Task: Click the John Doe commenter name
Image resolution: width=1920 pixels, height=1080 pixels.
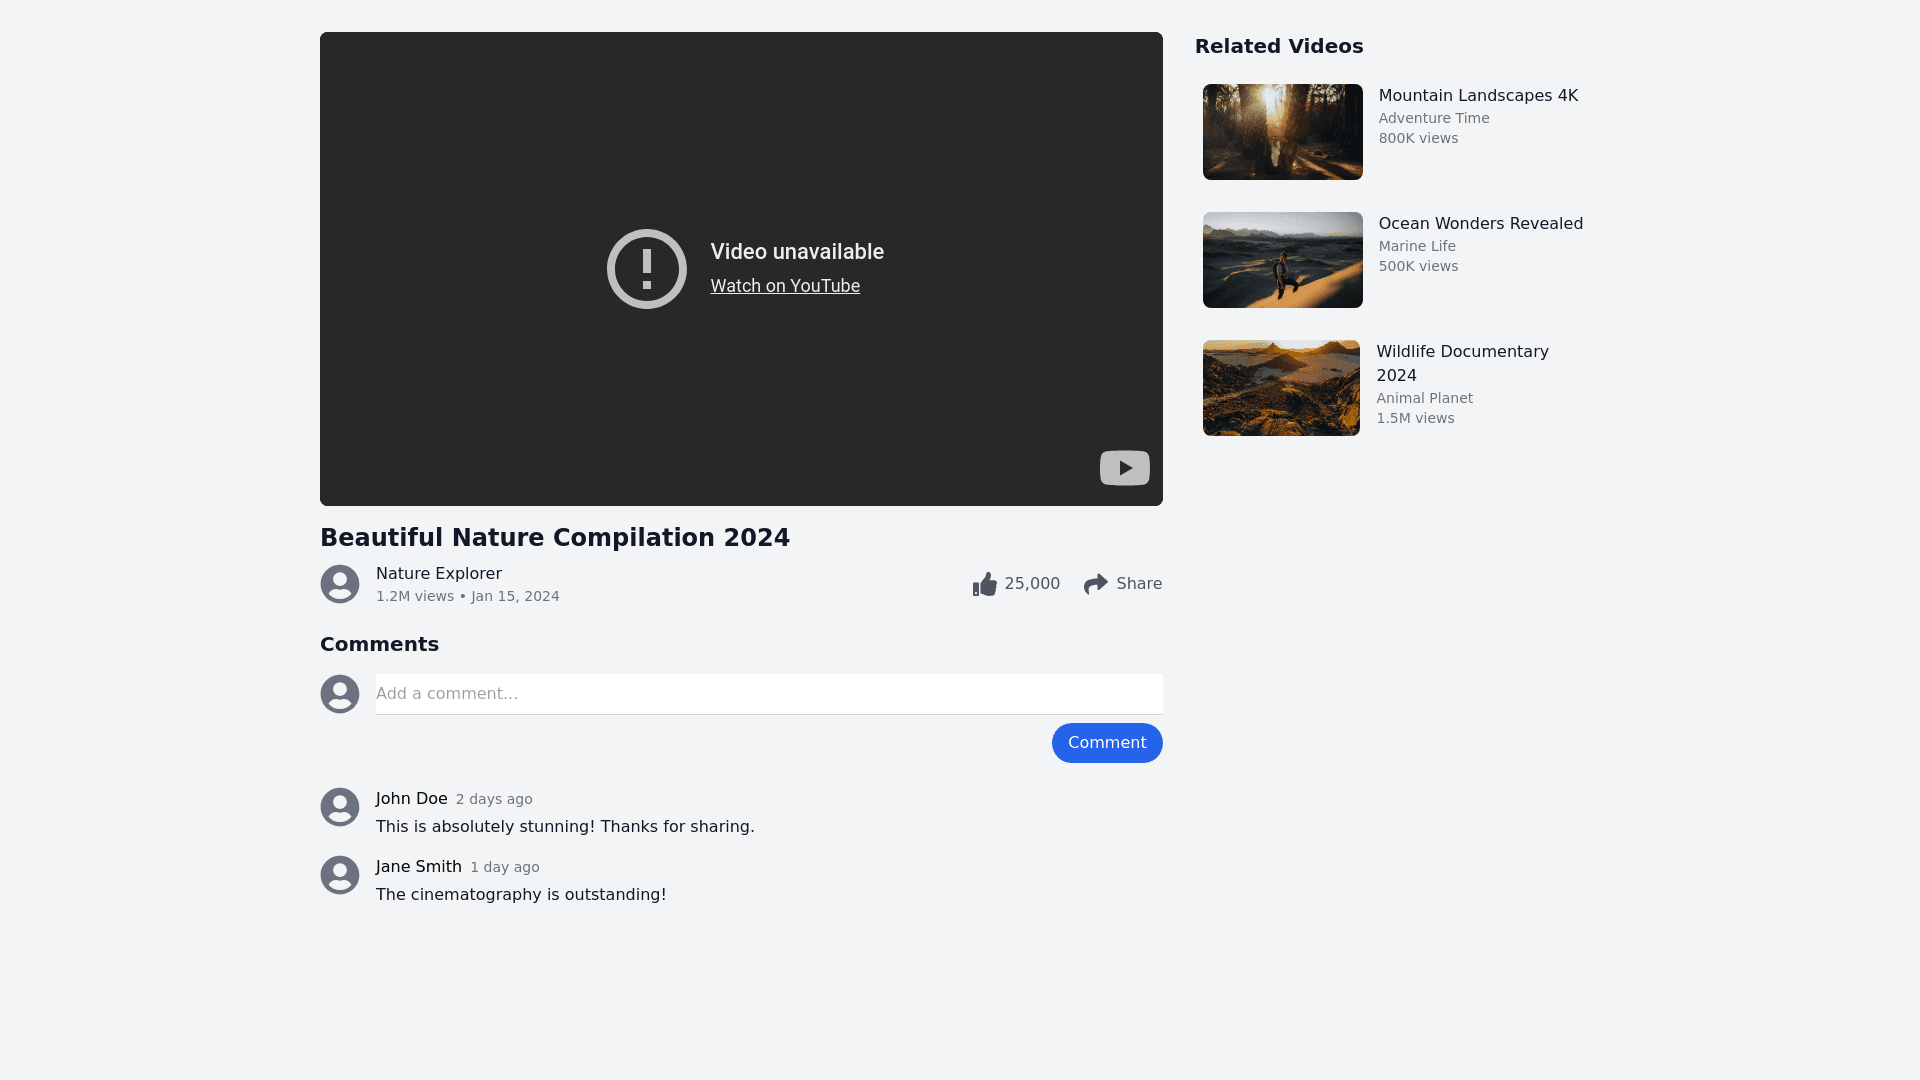Action: click(412, 799)
